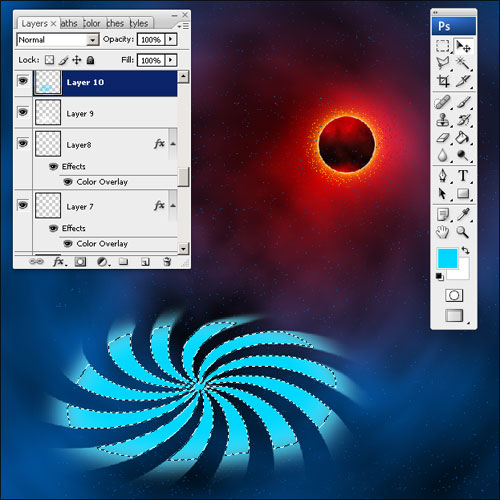The width and height of the screenshot is (500, 500).
Task: Pick the Eyedropper tool
Action: pos(463,215)
